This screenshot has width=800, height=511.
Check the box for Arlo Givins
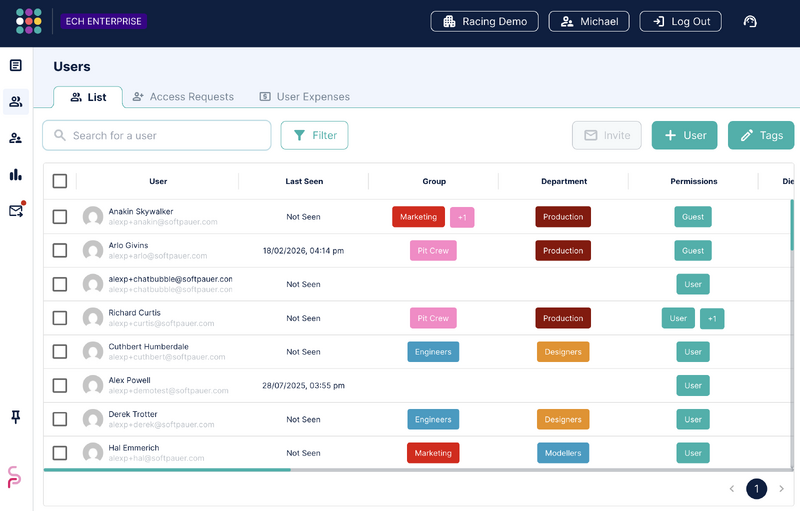pos(60,250)
